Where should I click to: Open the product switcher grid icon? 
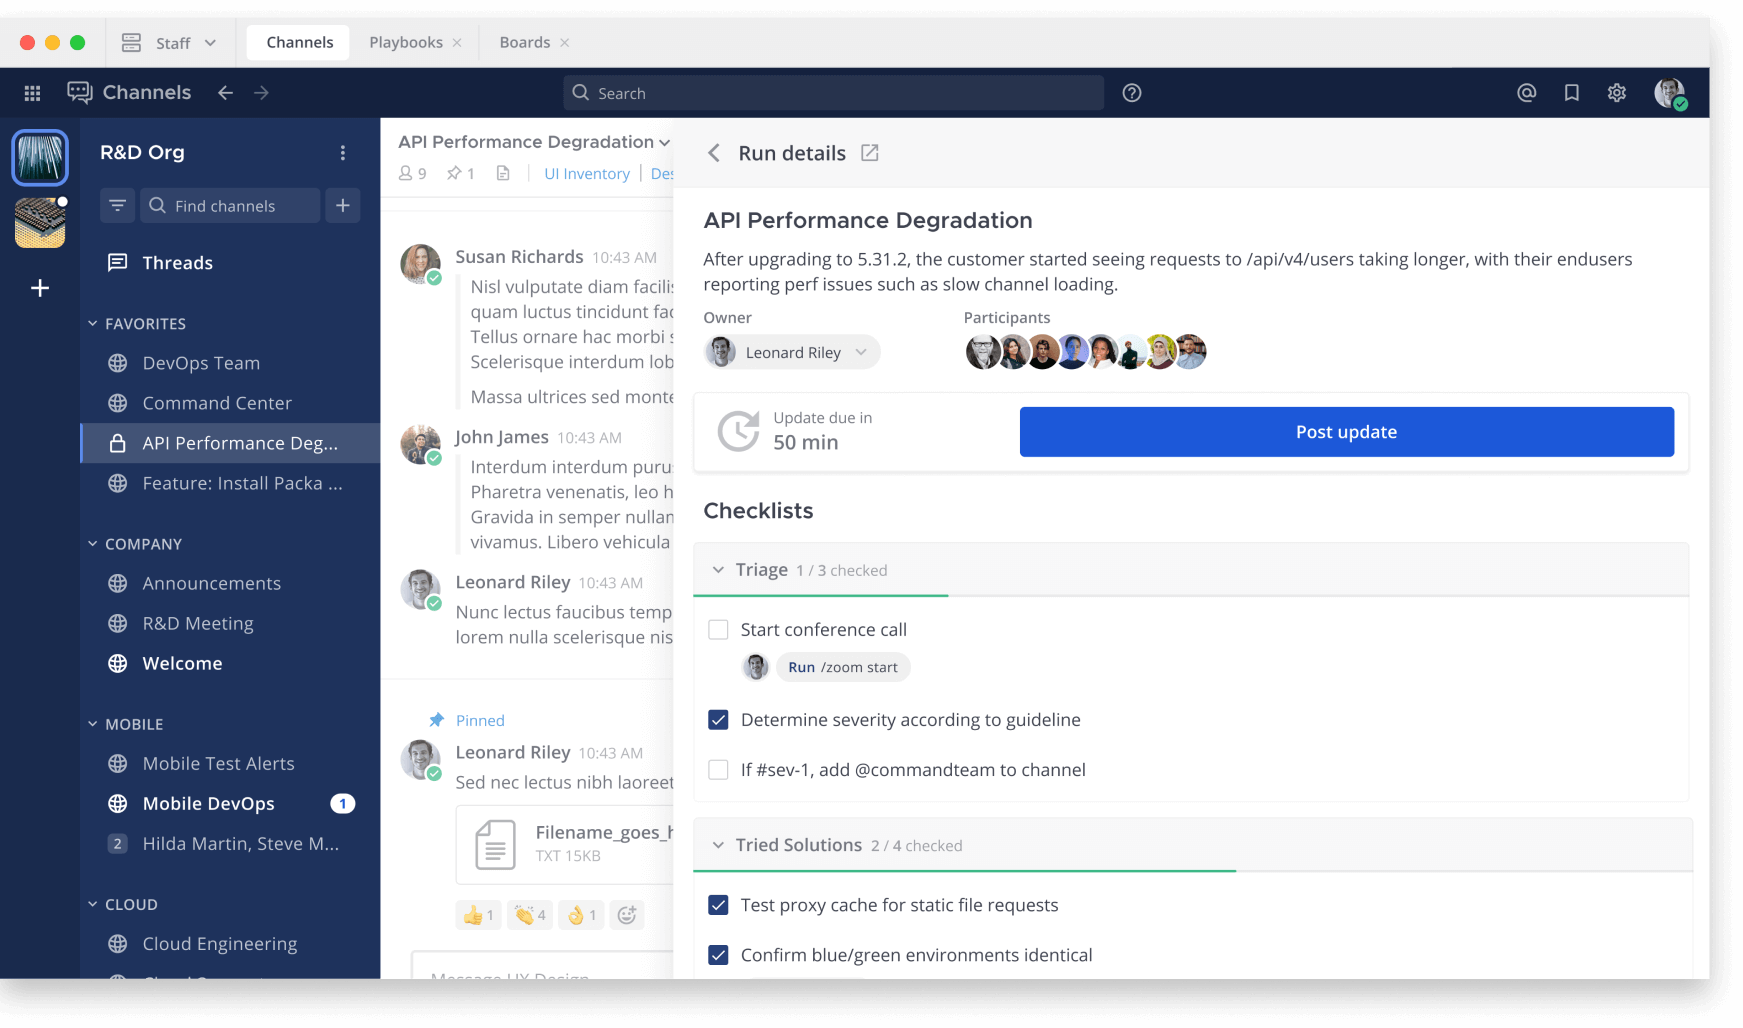pos(32,93)
